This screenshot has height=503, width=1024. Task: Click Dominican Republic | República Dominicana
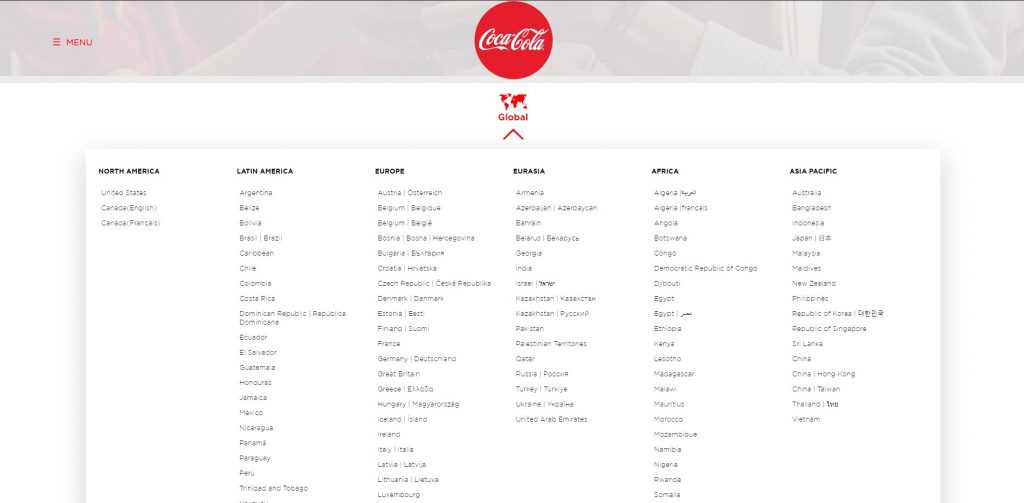tap(293, 318)
